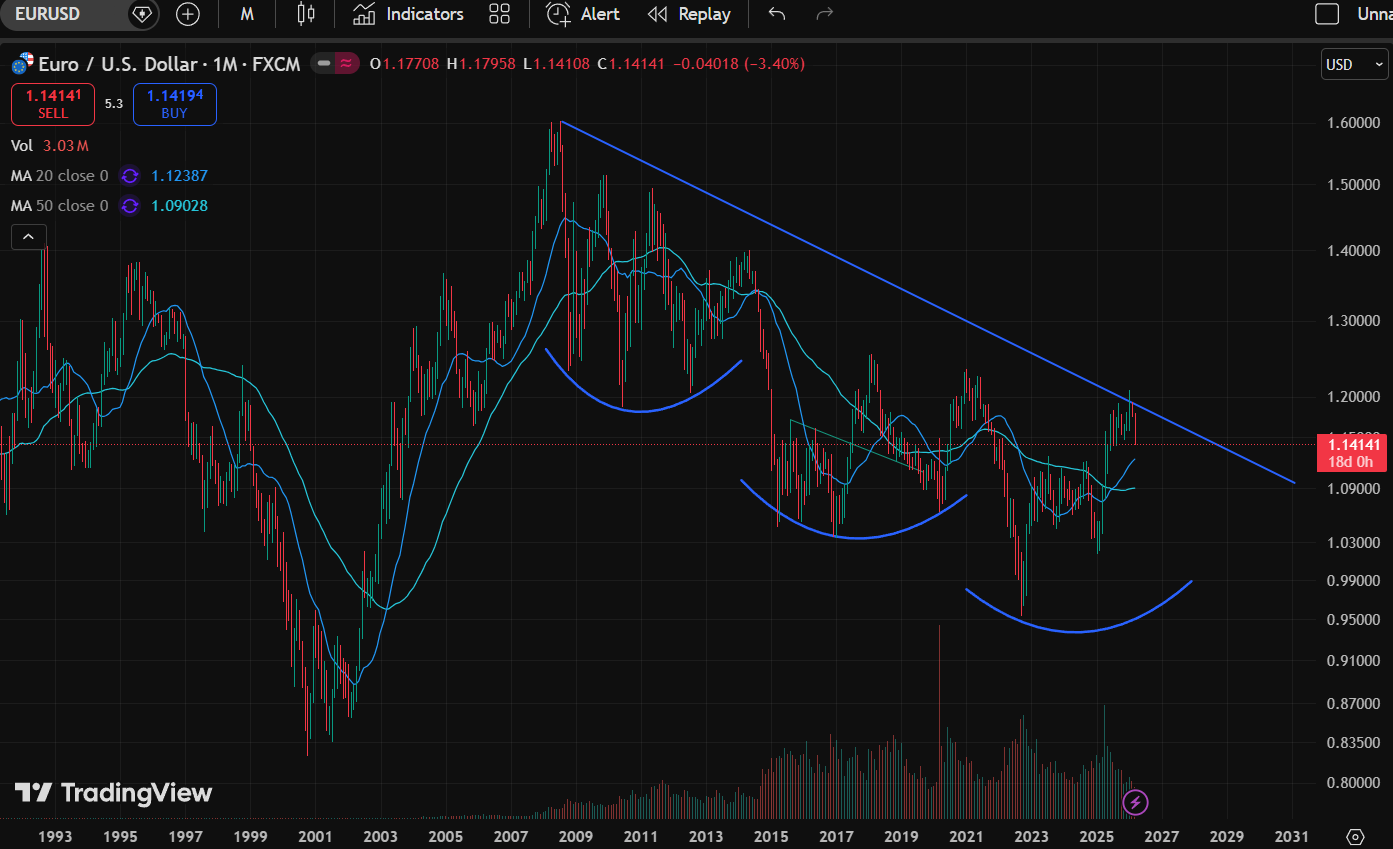
Task: Open the M monthly interval selector
Action: pyautogui.click(x=247, y=14)
